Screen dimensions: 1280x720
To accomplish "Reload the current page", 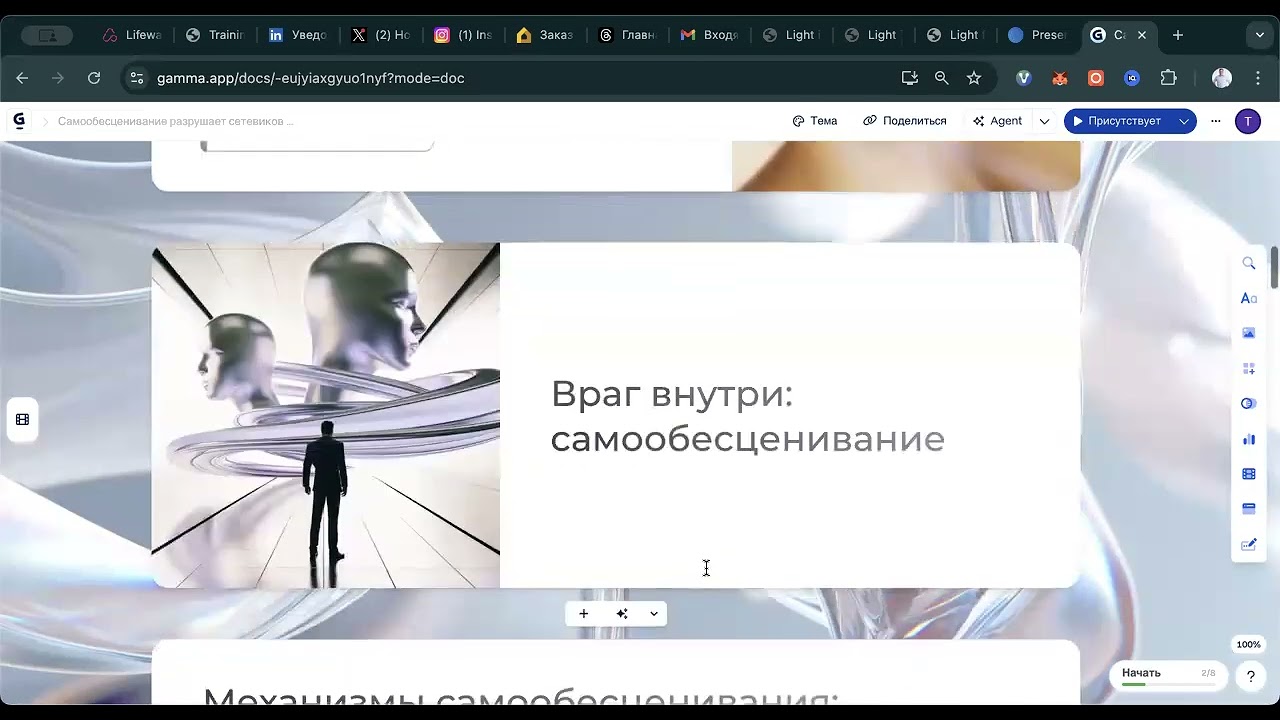I will pos(94,78).
